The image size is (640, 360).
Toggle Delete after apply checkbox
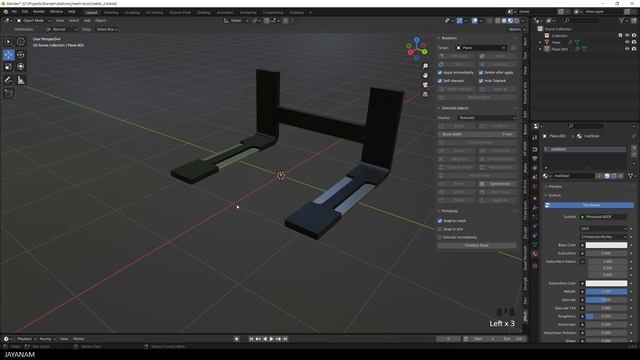pos(481,73)
